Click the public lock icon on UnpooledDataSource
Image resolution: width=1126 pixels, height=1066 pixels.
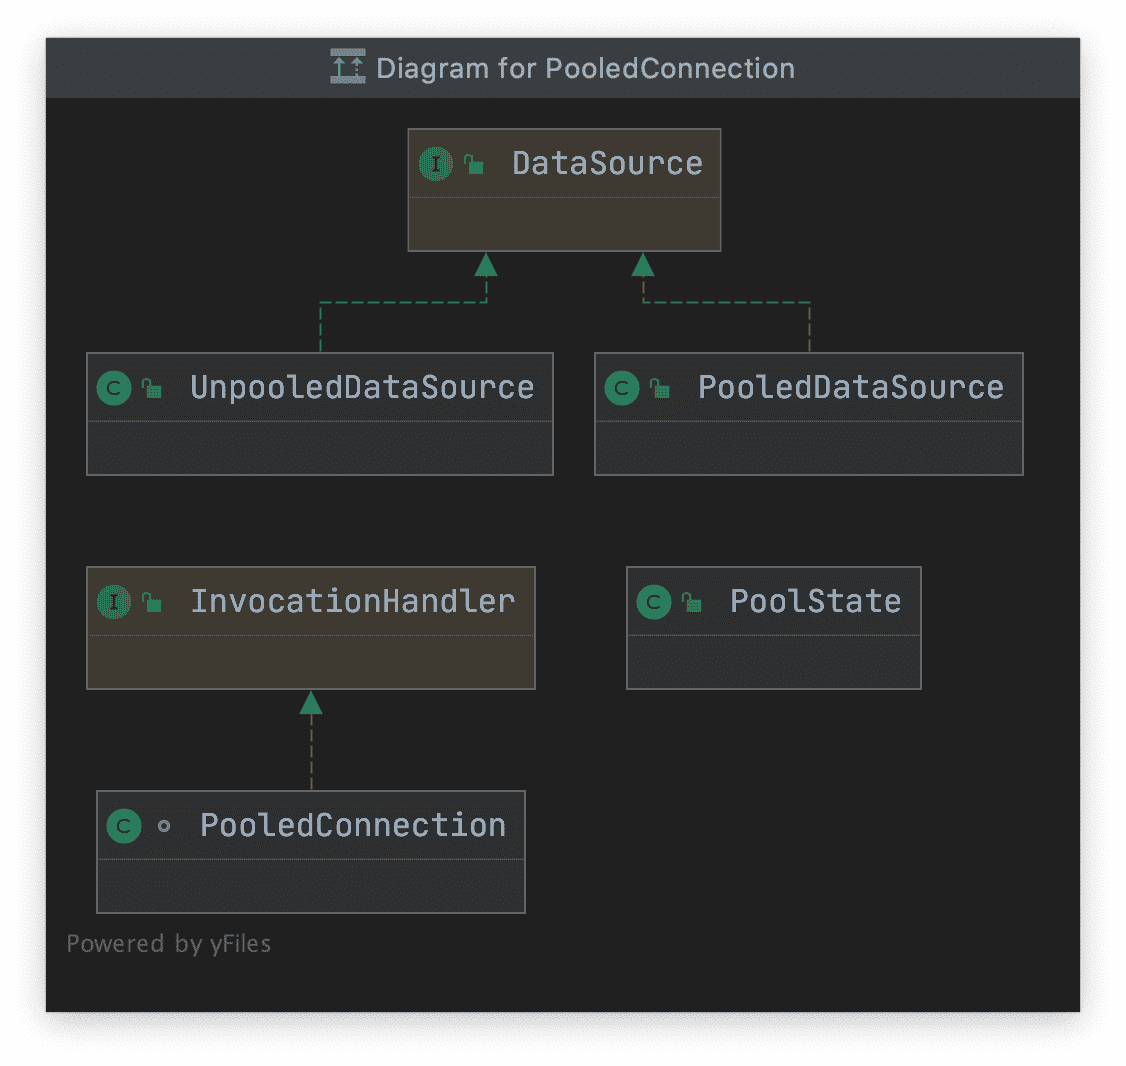pos(152,388)
